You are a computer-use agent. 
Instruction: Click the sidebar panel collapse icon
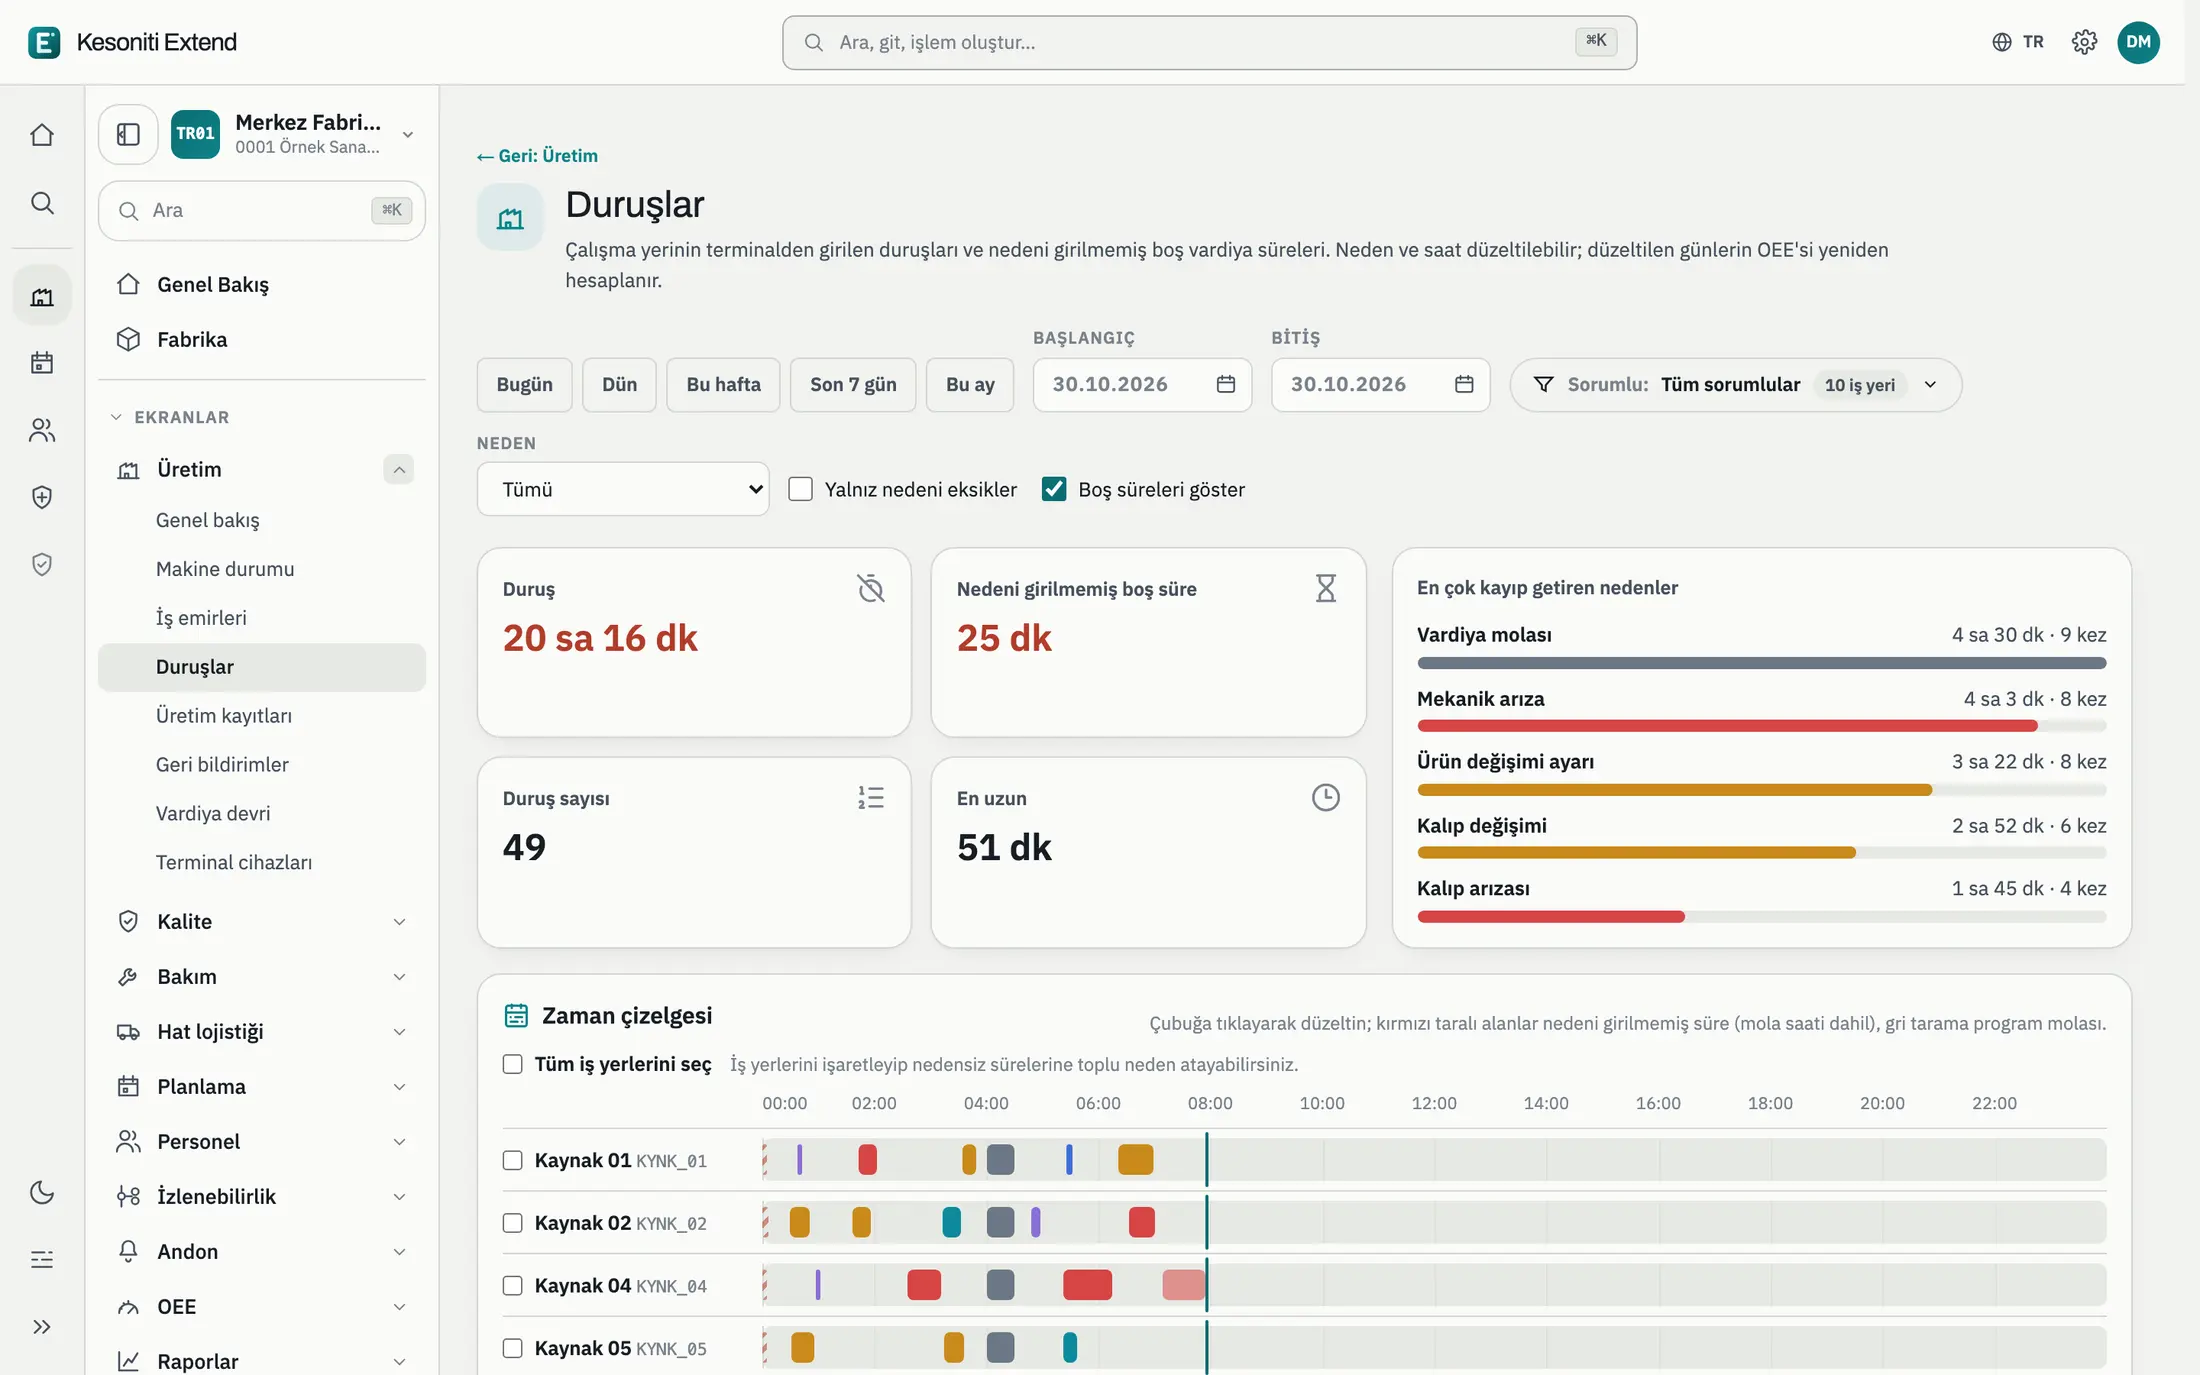128,134
